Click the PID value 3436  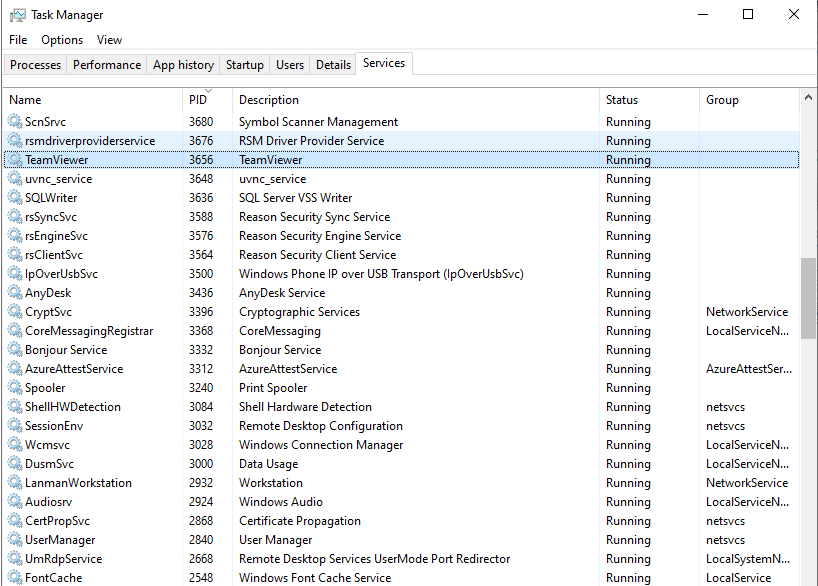(x=201, y=293)
